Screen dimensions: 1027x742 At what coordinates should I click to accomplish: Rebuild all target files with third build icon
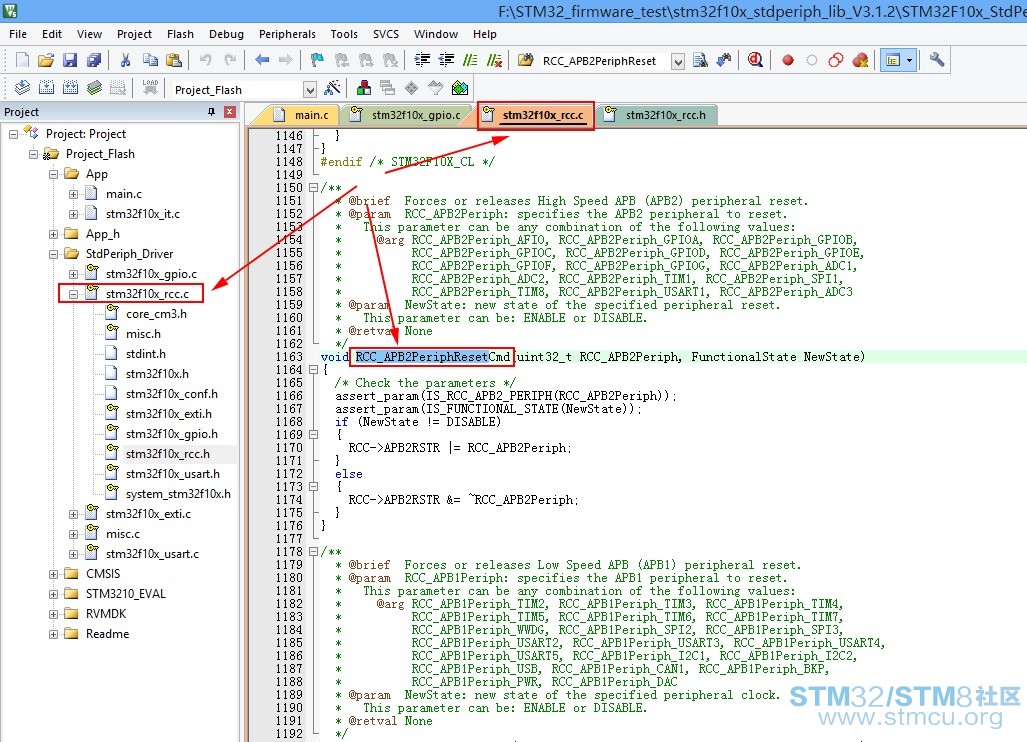[70, 88]
